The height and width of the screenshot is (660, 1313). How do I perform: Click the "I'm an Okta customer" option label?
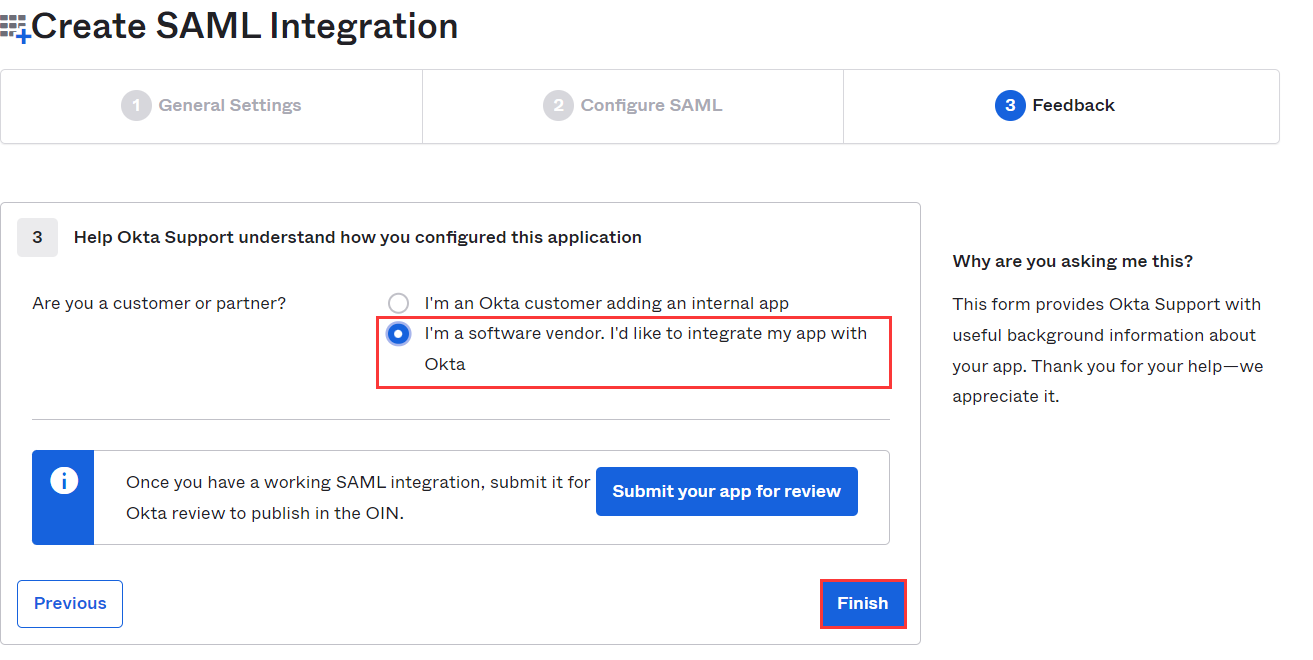click(606, 303)
